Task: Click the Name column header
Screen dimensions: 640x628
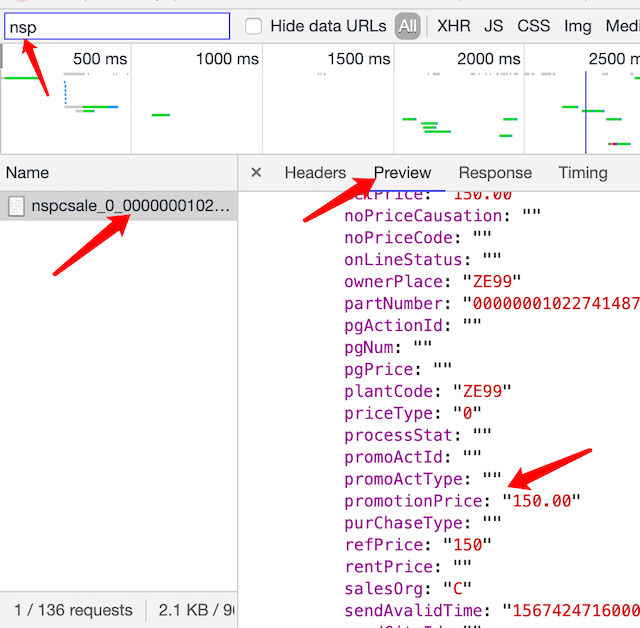Action: [x=27, y=173]
